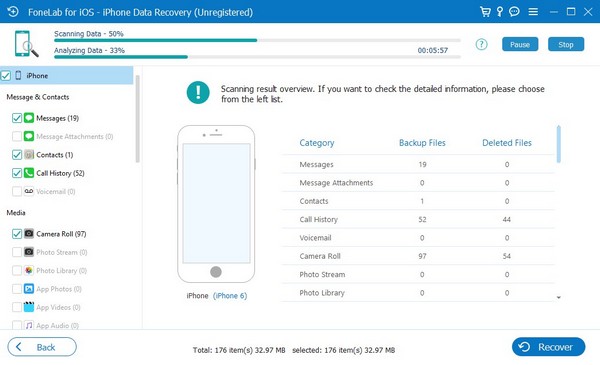
Task: Select the Category column header
Action: coord(317,143)
